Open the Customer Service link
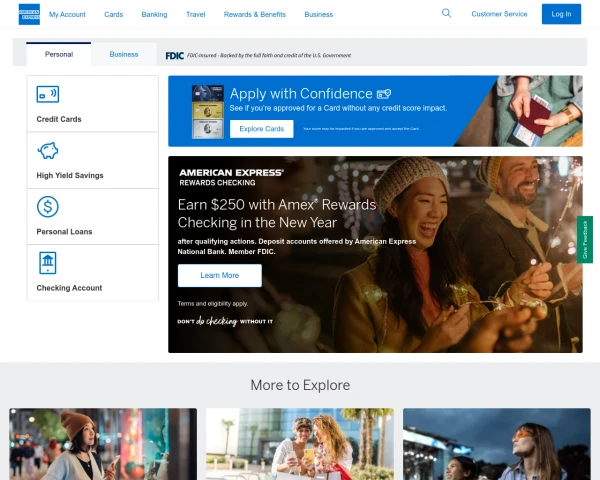The width and height of the screenshot is (600, 480). [499, 15]
